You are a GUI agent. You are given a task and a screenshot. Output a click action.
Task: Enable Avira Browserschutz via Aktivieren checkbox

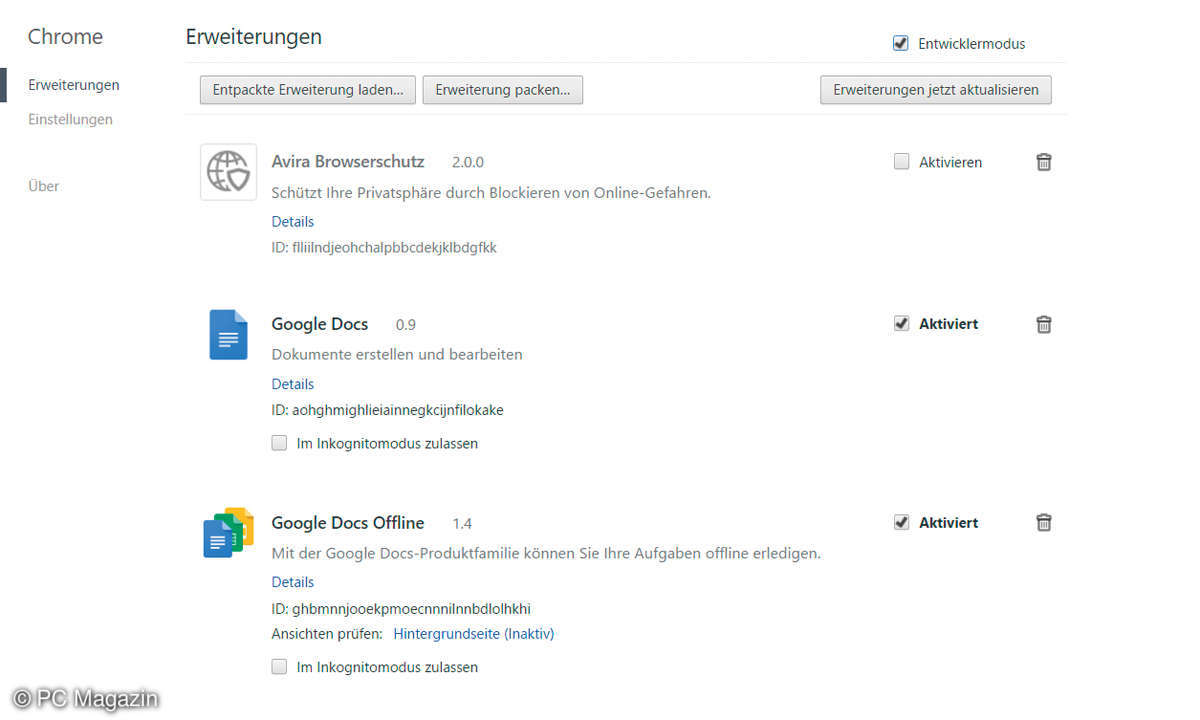901,161
